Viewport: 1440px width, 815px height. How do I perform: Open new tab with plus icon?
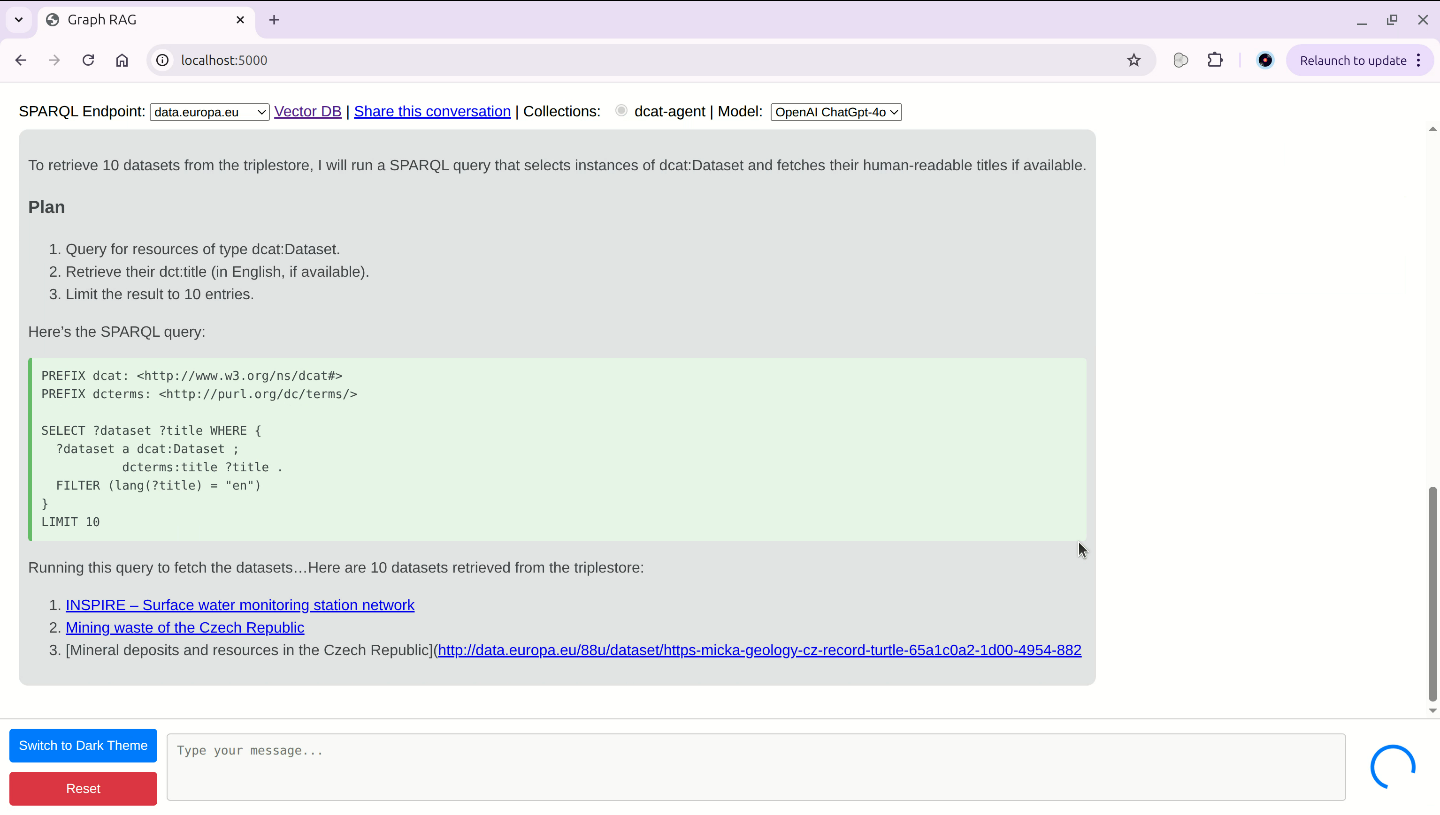(x=274, y=20)
